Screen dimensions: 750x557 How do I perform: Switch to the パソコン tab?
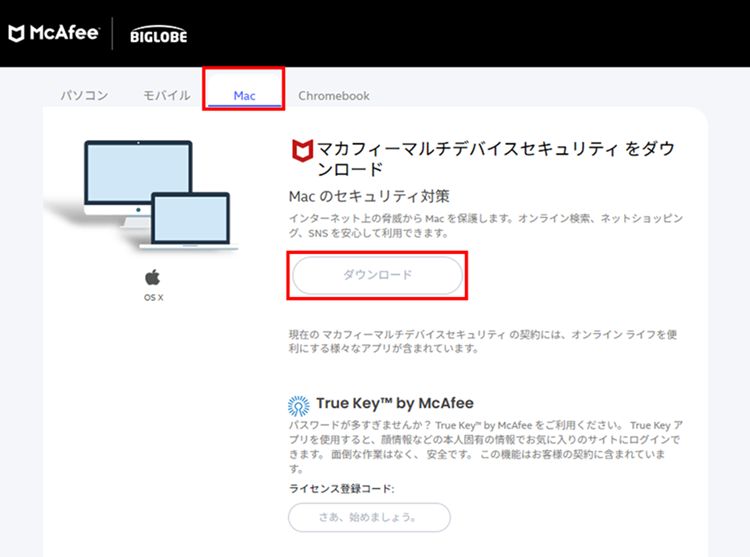pyautogui.click(x=84, y=96)
